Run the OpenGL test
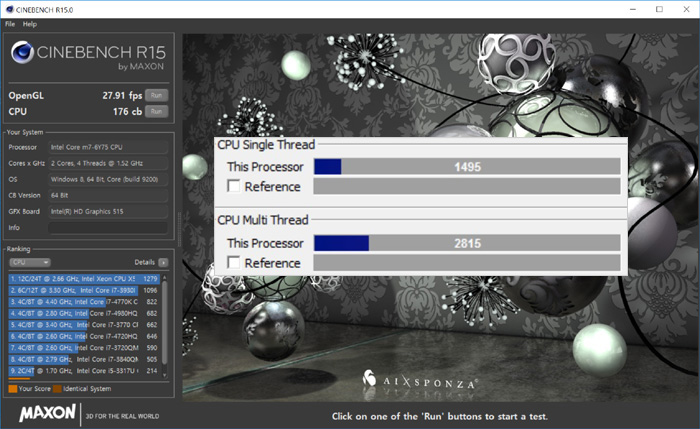This screenshot has height=429, width=700. point(156,95)
